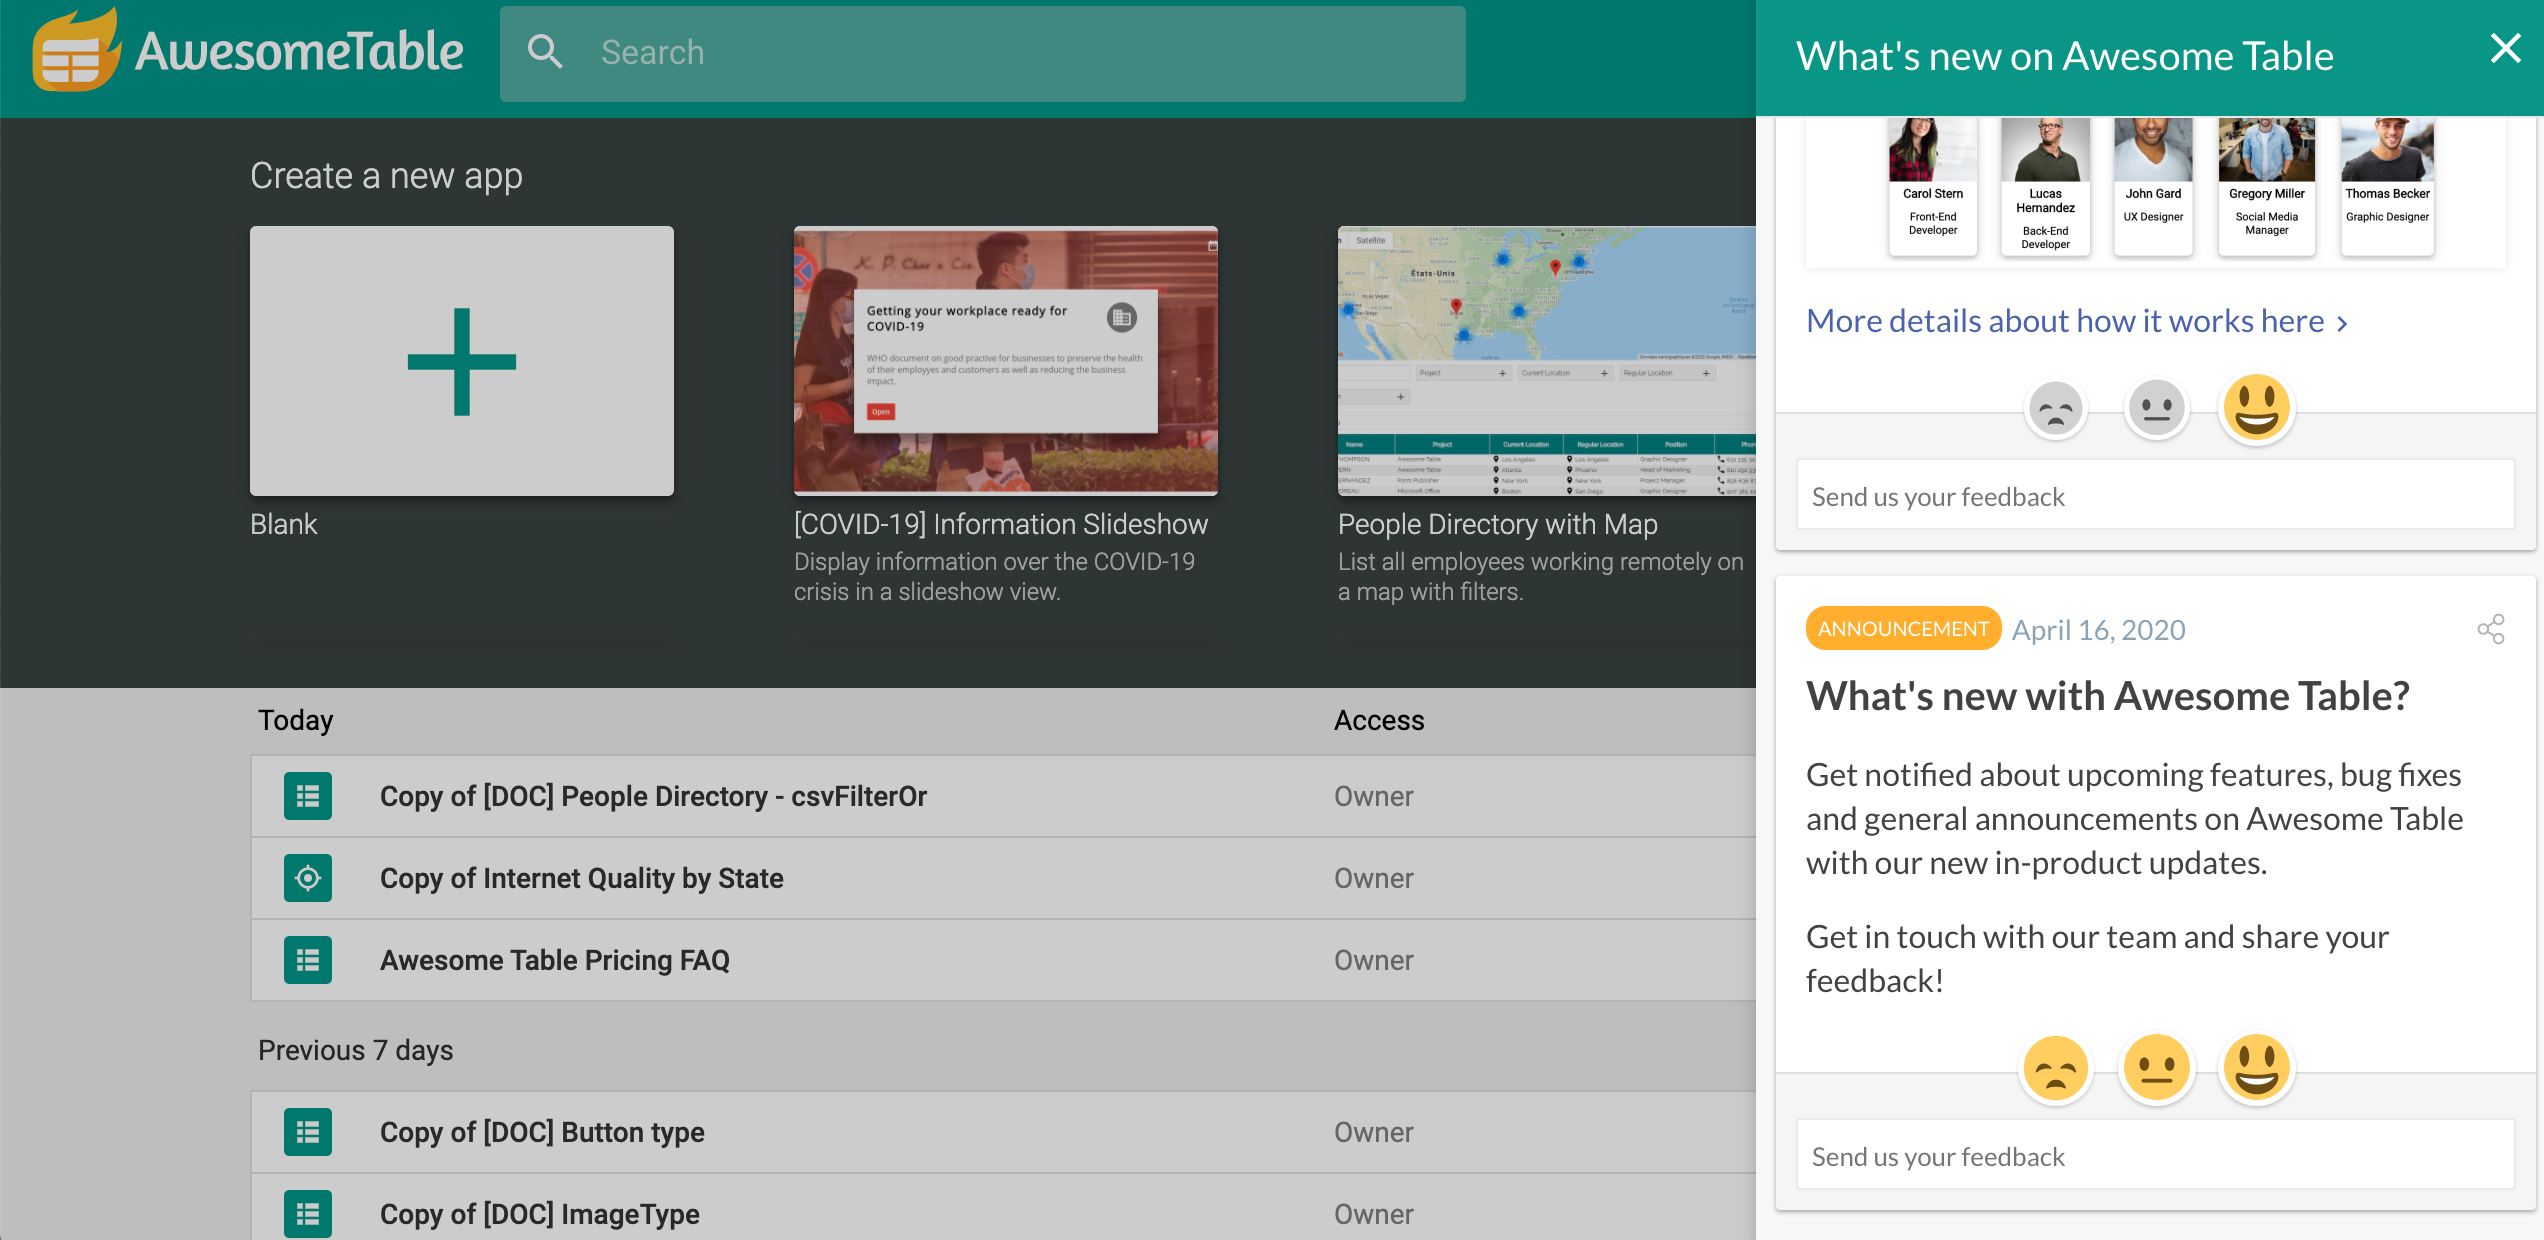Share the April 16, 2020 announcement
Viewport: 2544px width, 1240px height.
(x=2491, y=629)
